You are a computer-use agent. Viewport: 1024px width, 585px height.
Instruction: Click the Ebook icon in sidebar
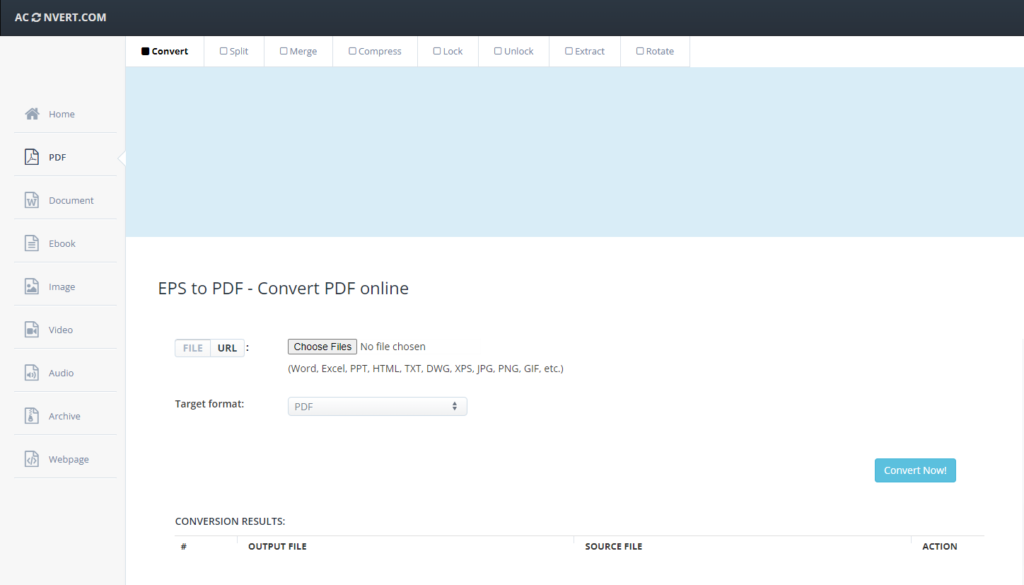pos(32,243)
